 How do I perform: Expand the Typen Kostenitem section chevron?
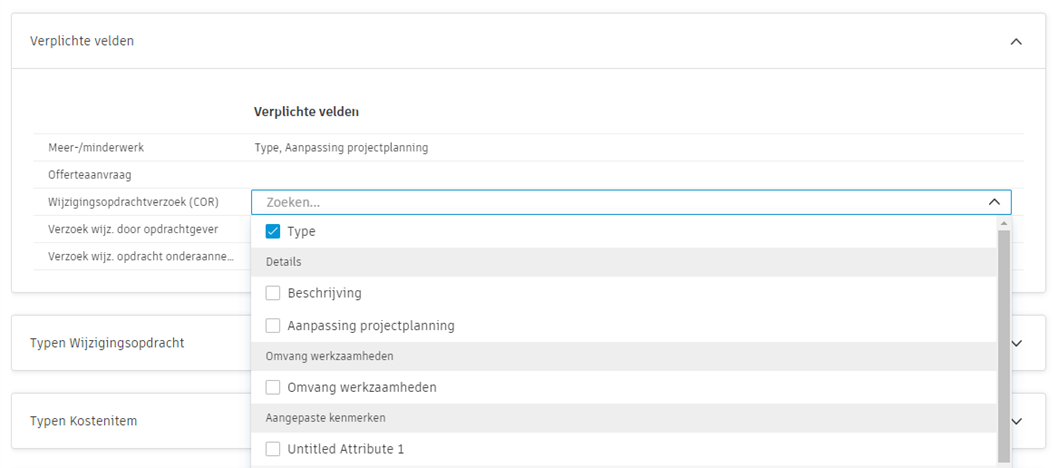(x=1016, y=421)
